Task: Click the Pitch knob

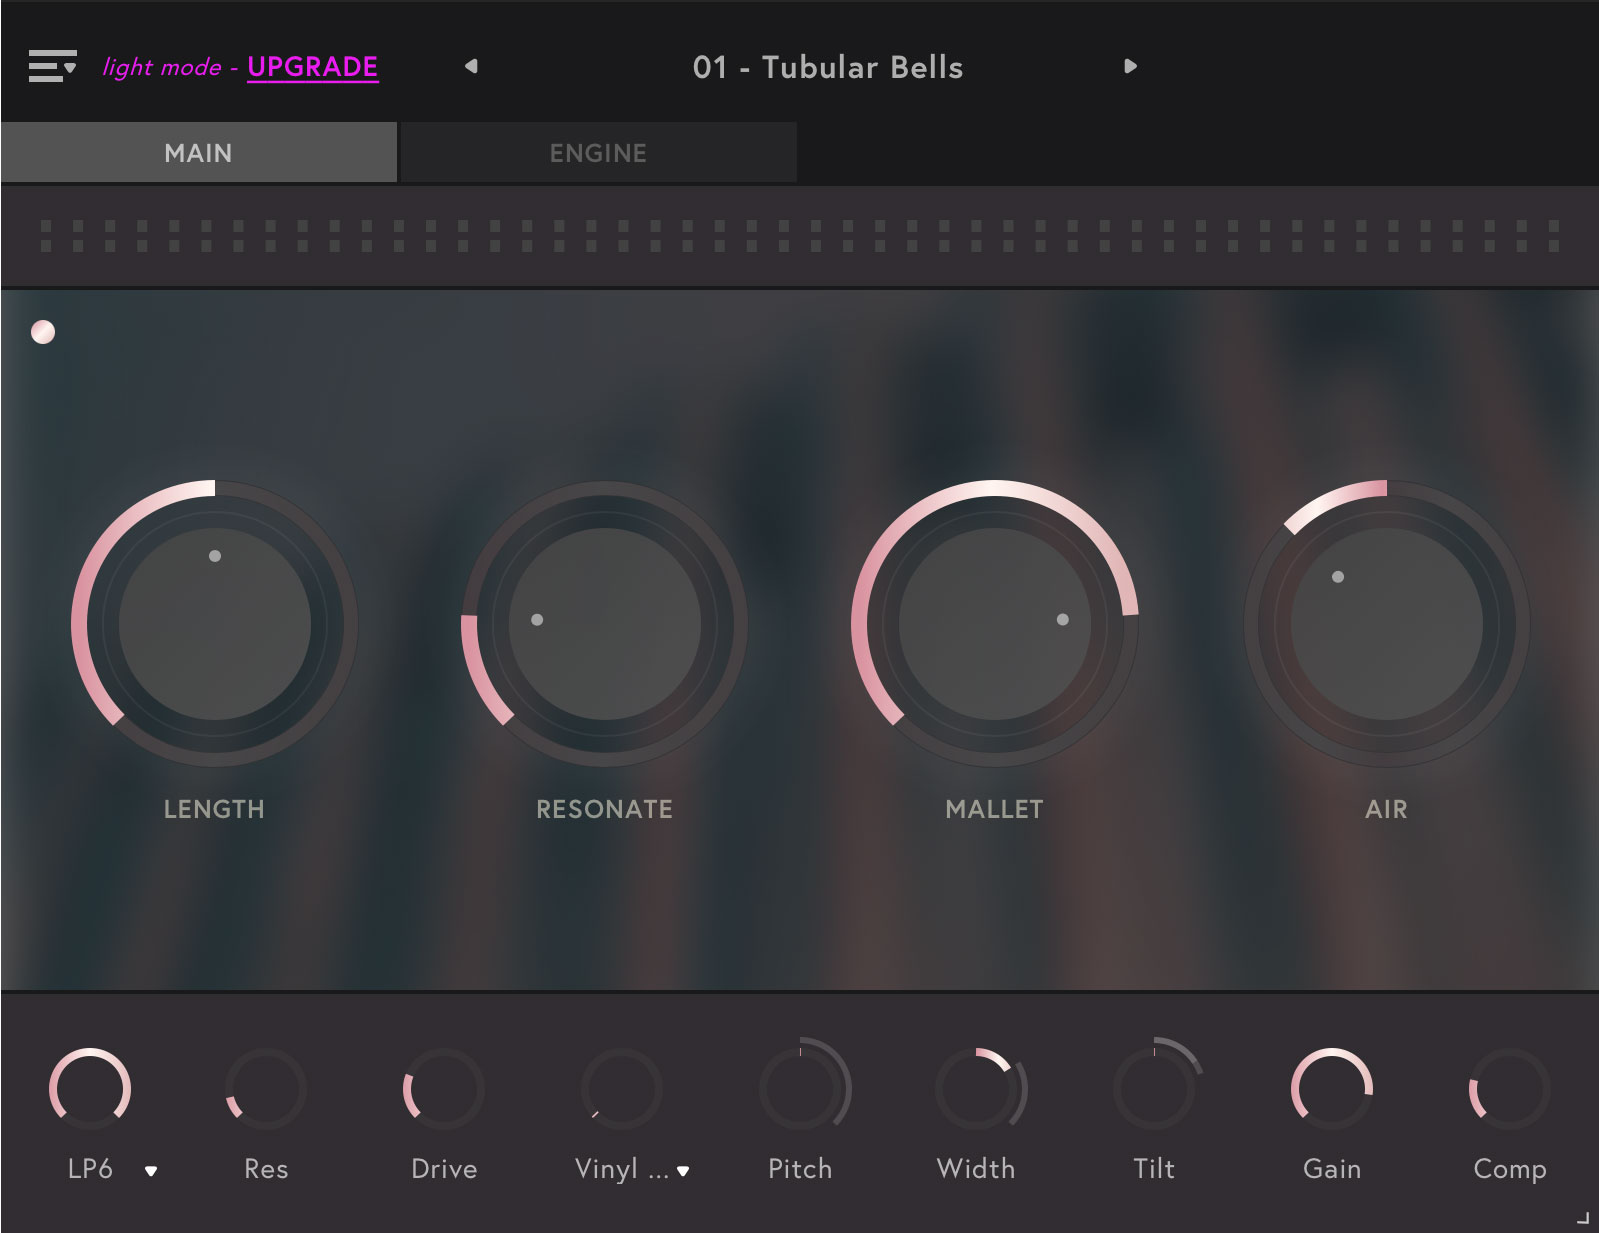Action: tap(800, 1089)
